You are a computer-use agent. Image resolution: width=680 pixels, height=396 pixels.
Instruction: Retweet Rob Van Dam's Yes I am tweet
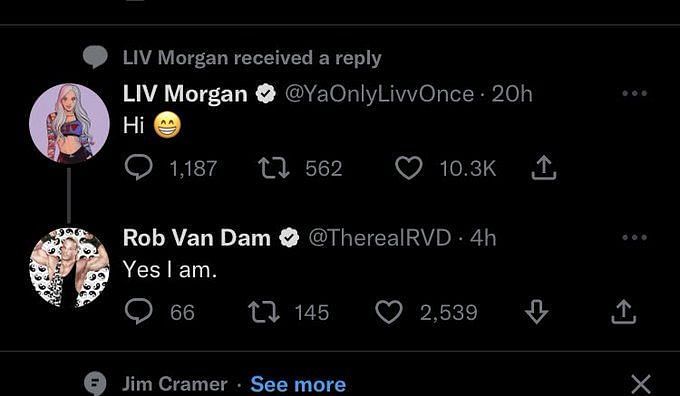coord(264,312)
